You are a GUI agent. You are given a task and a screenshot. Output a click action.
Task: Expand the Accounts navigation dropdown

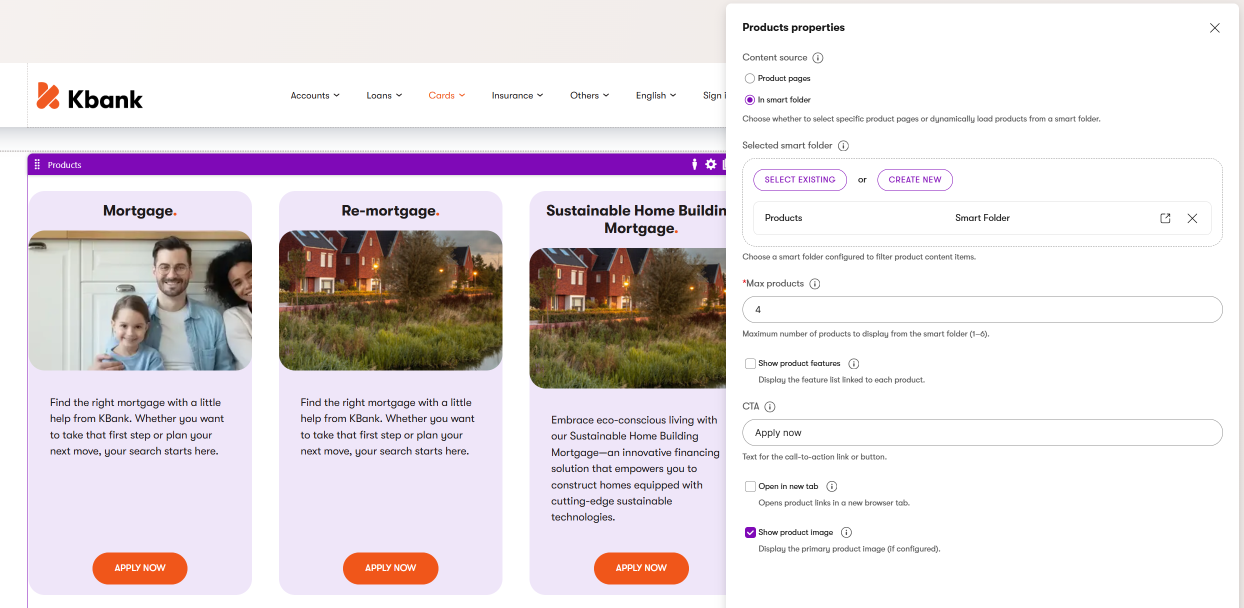(x=315, y=96)
